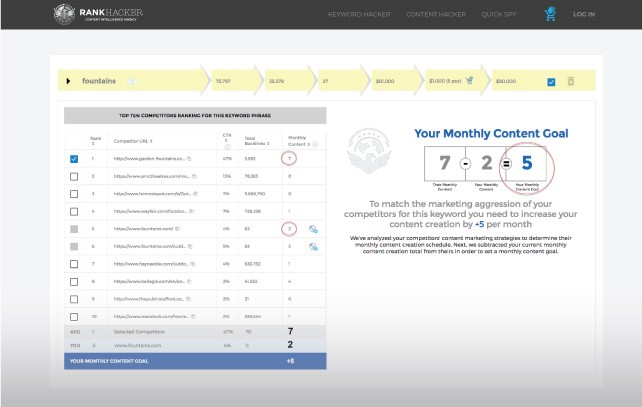Click the globe icon in rank 5 row

313,229
